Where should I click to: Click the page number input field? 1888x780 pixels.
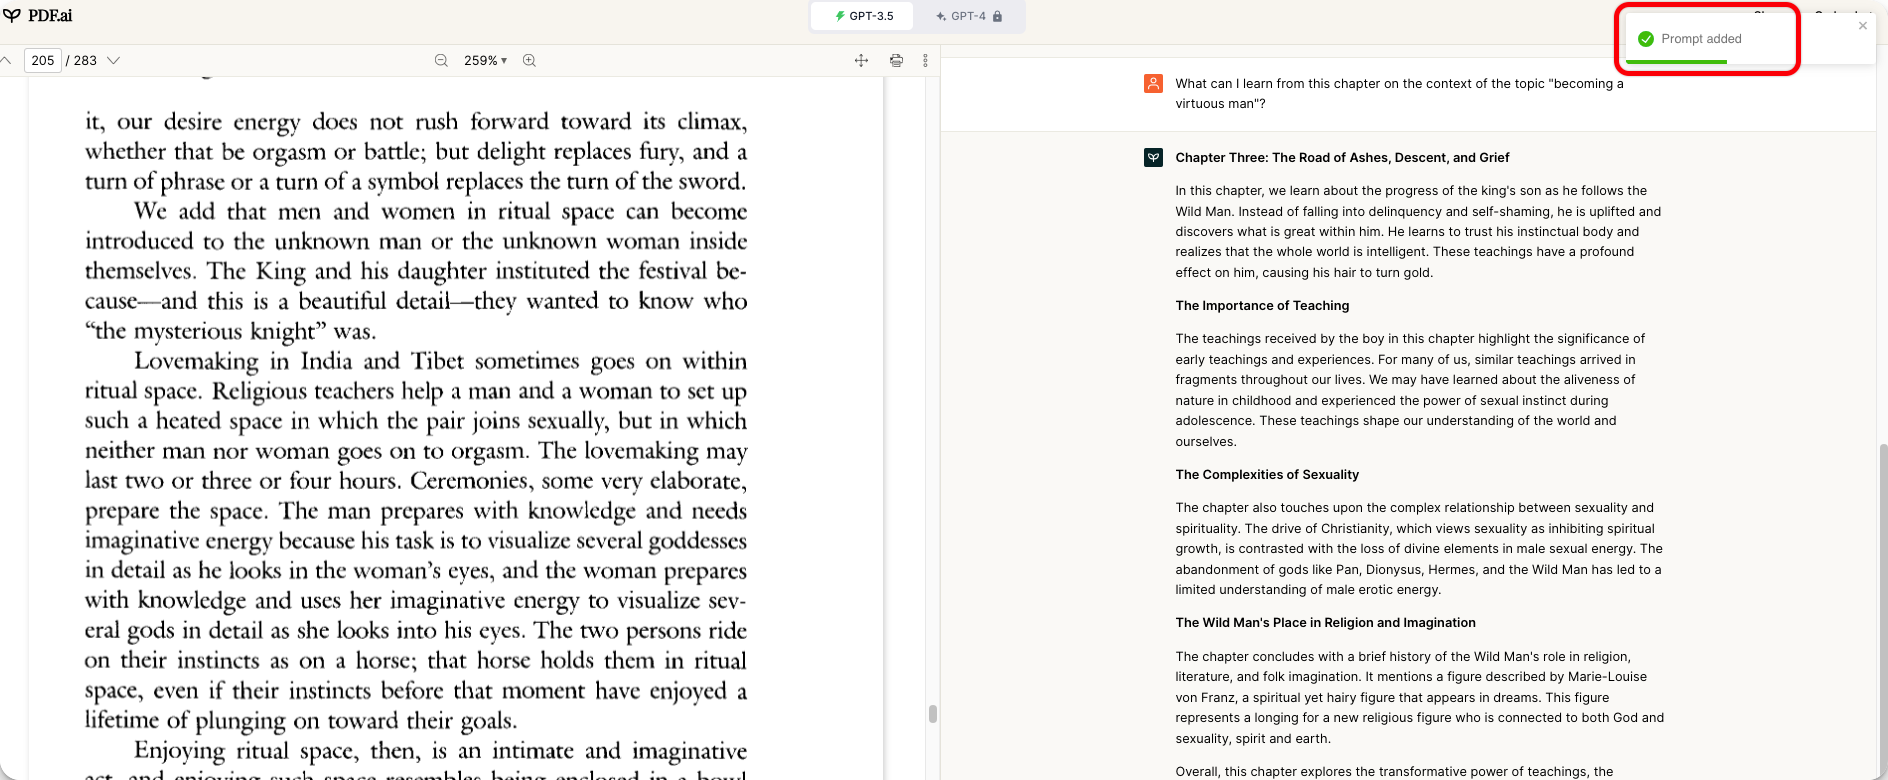point(43,60)
